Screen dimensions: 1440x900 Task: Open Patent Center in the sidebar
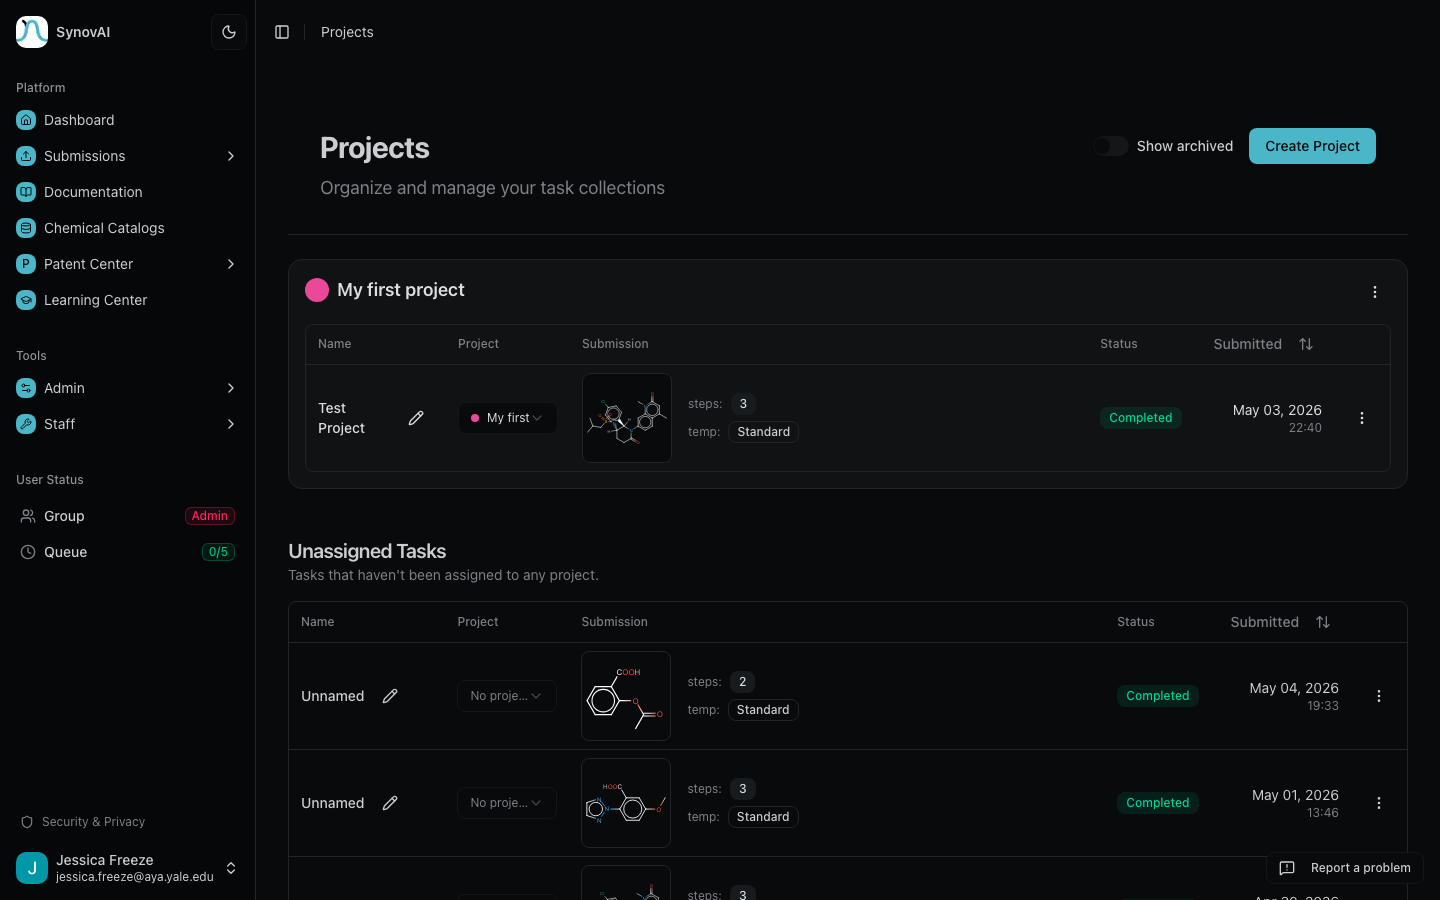click(127, 264)
